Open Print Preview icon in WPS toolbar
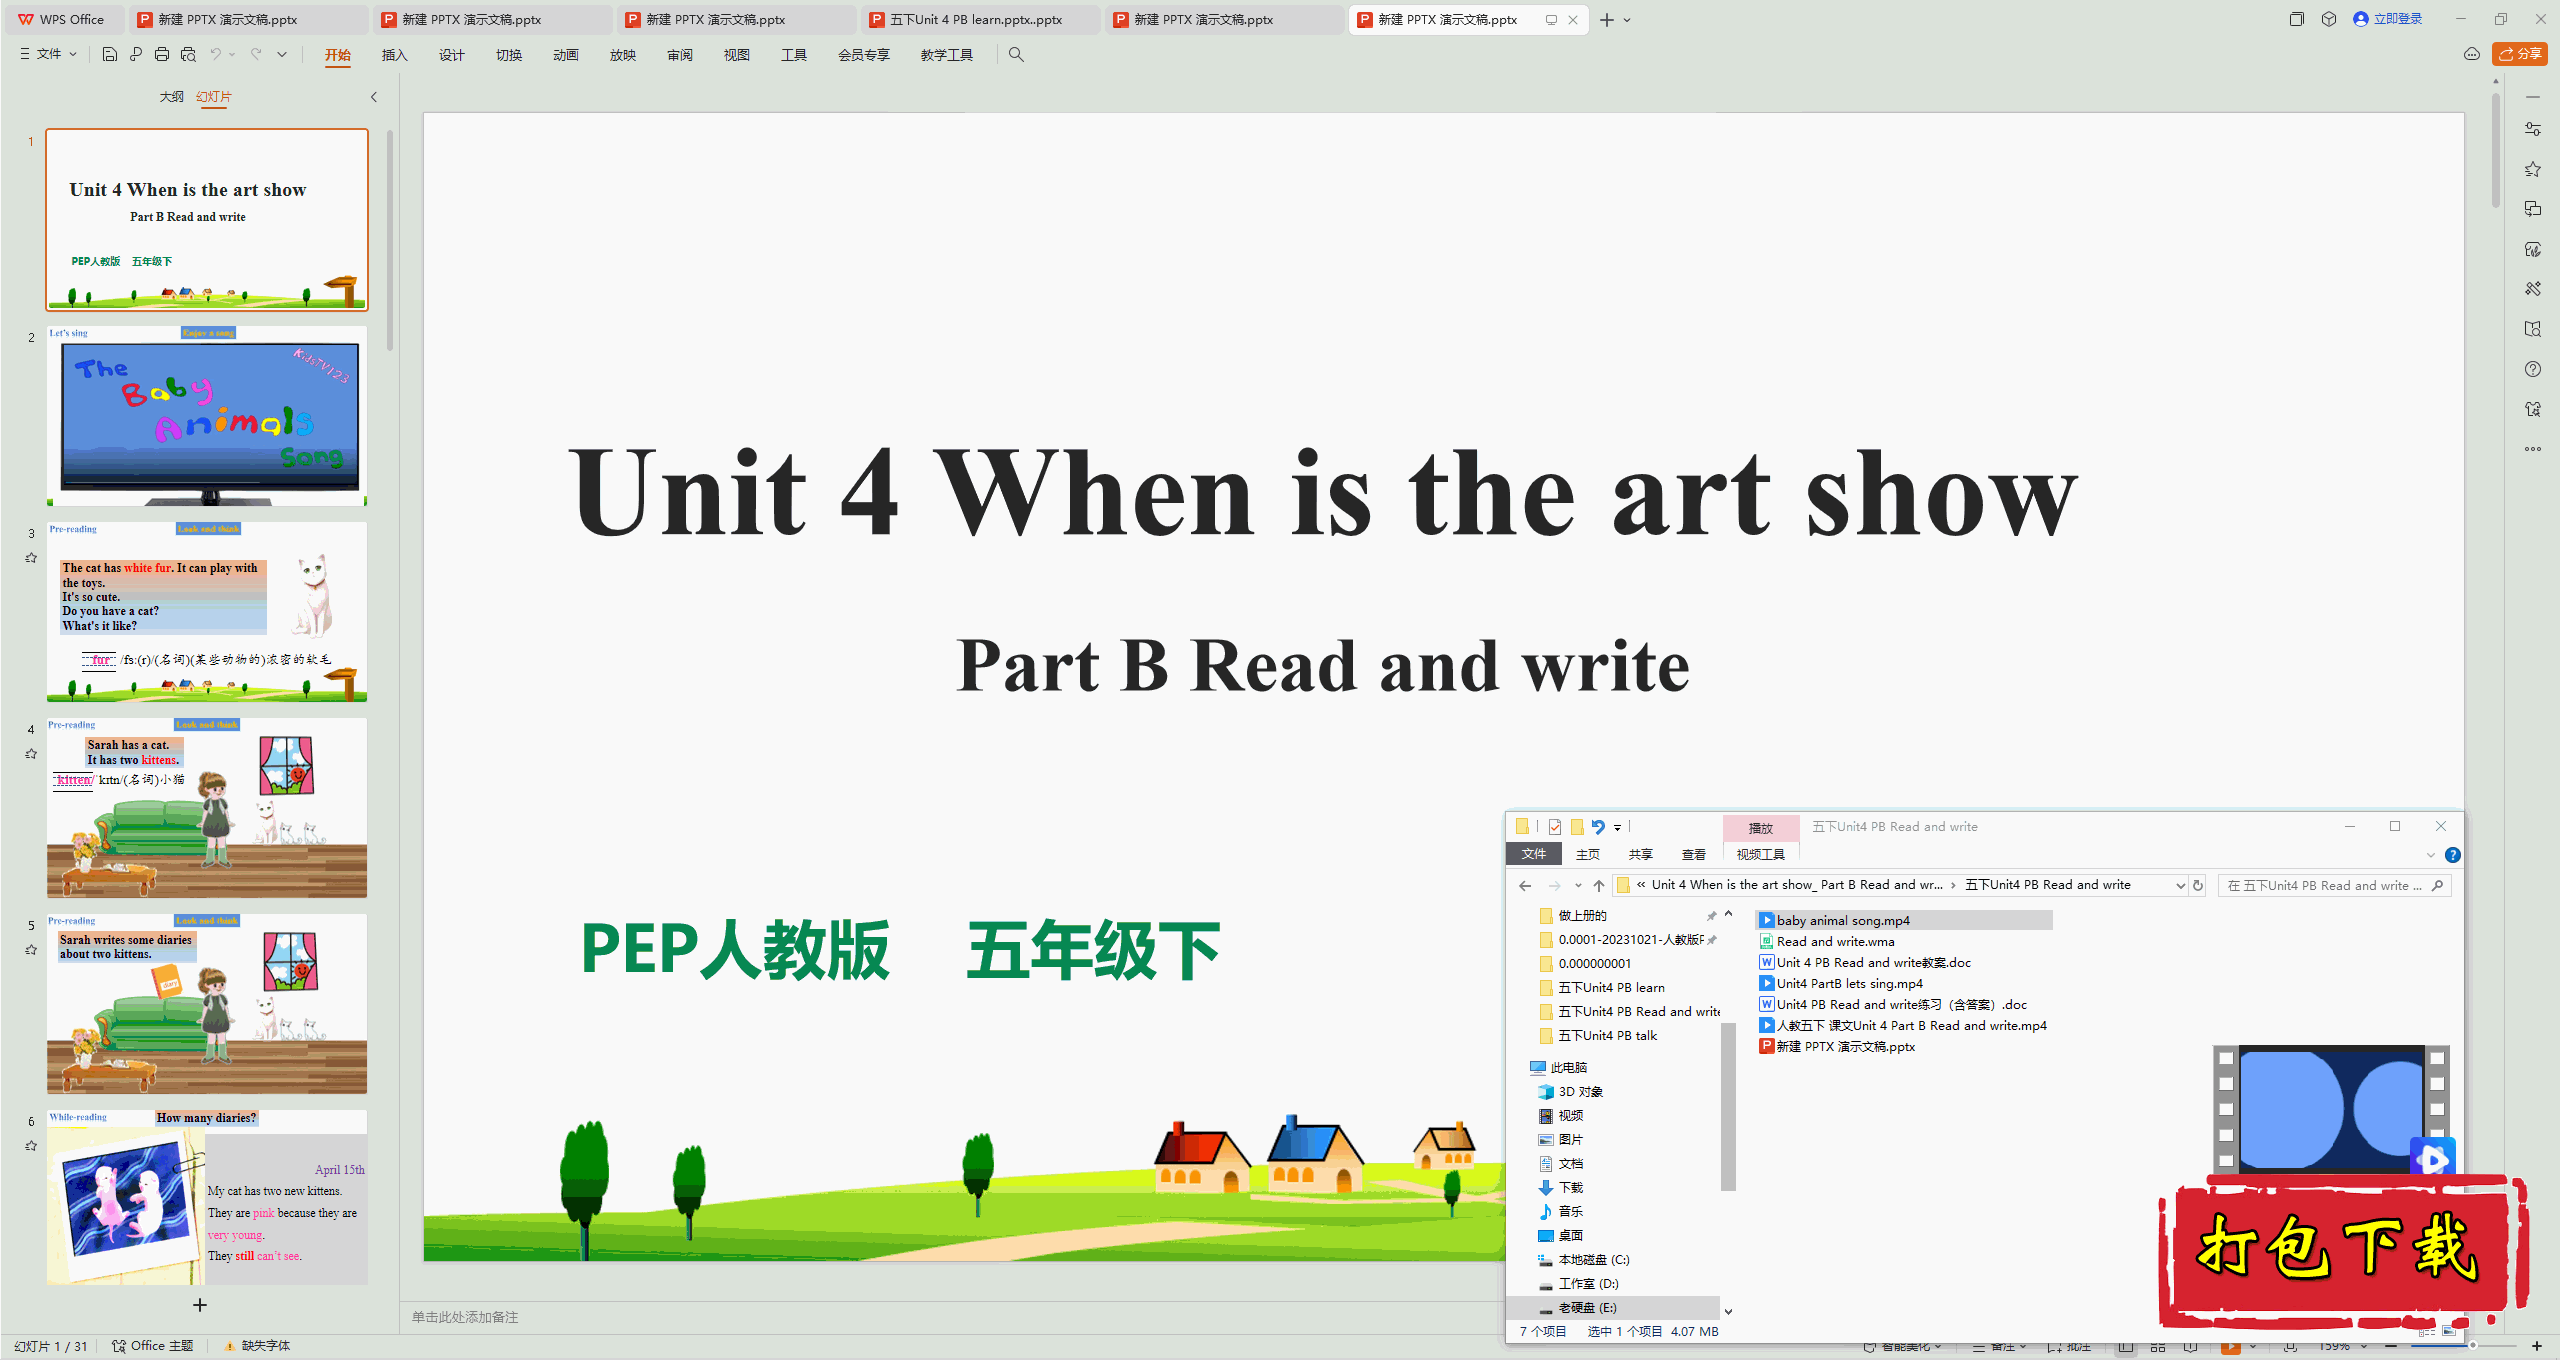 [188, 54]
